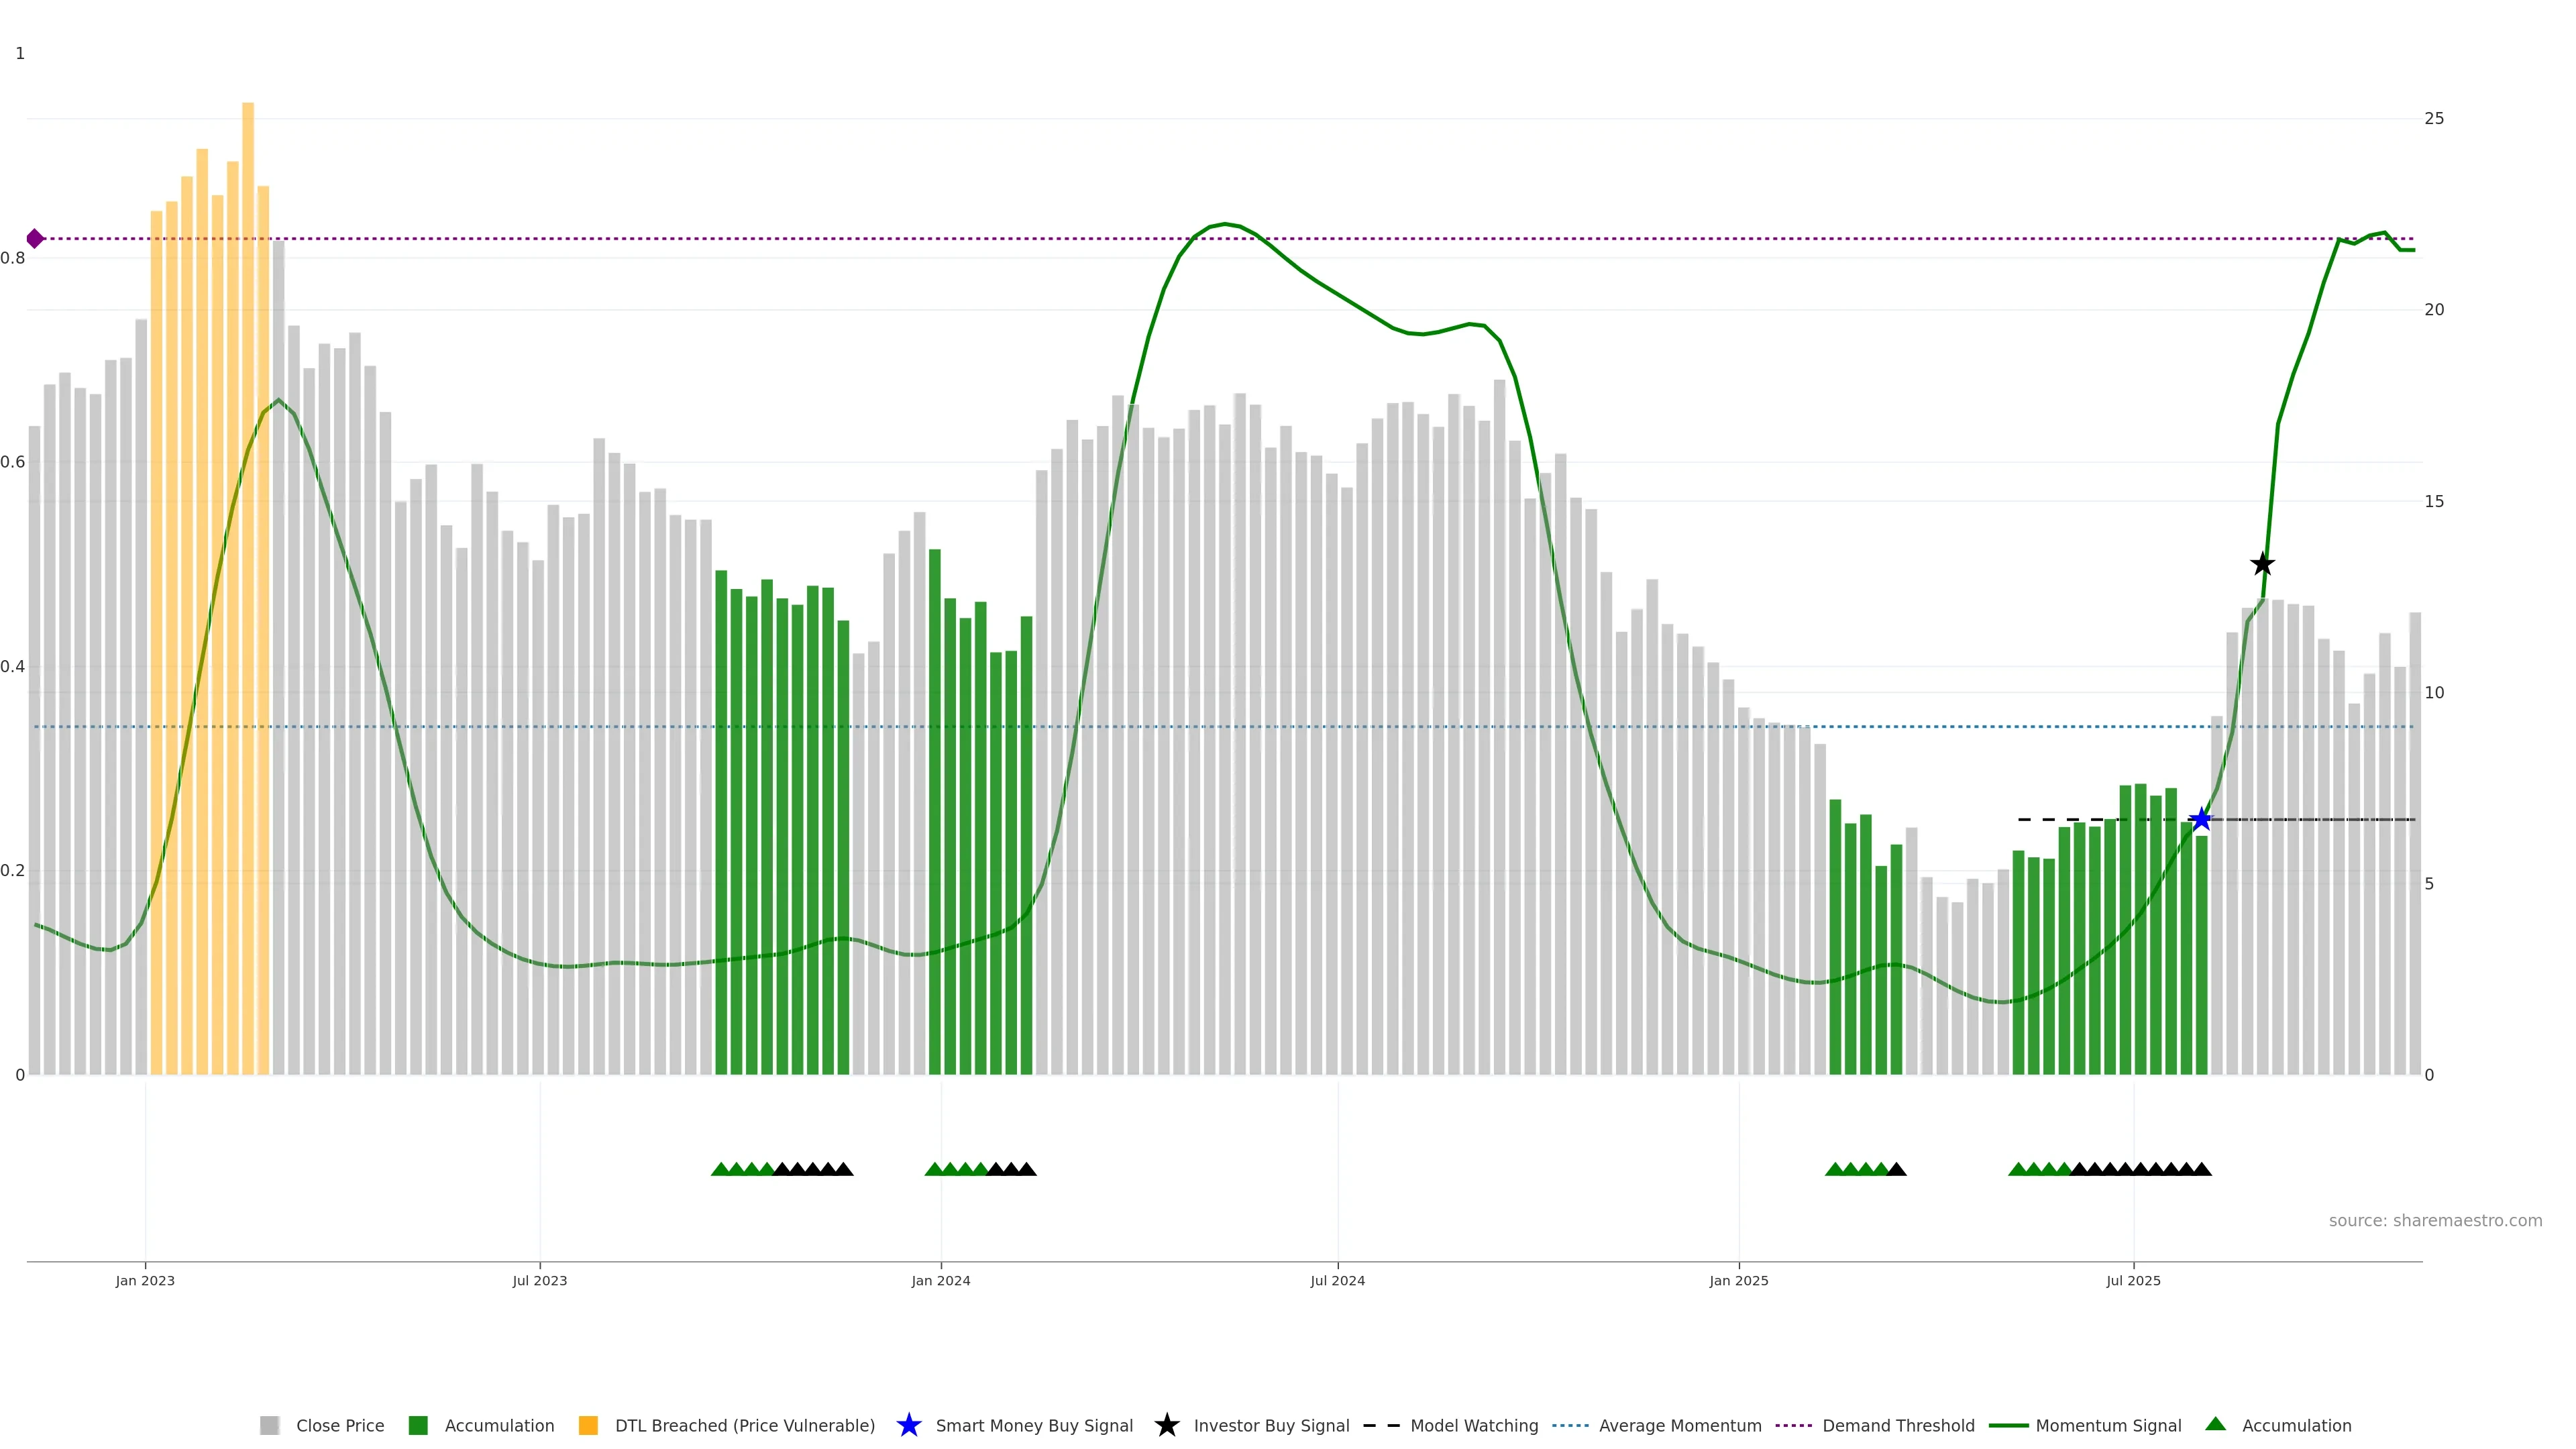Viewport: 2576px width, 1449px height.
Task: Click the purple diamond Demand Threshold marker
Action: tap(35, 238)
